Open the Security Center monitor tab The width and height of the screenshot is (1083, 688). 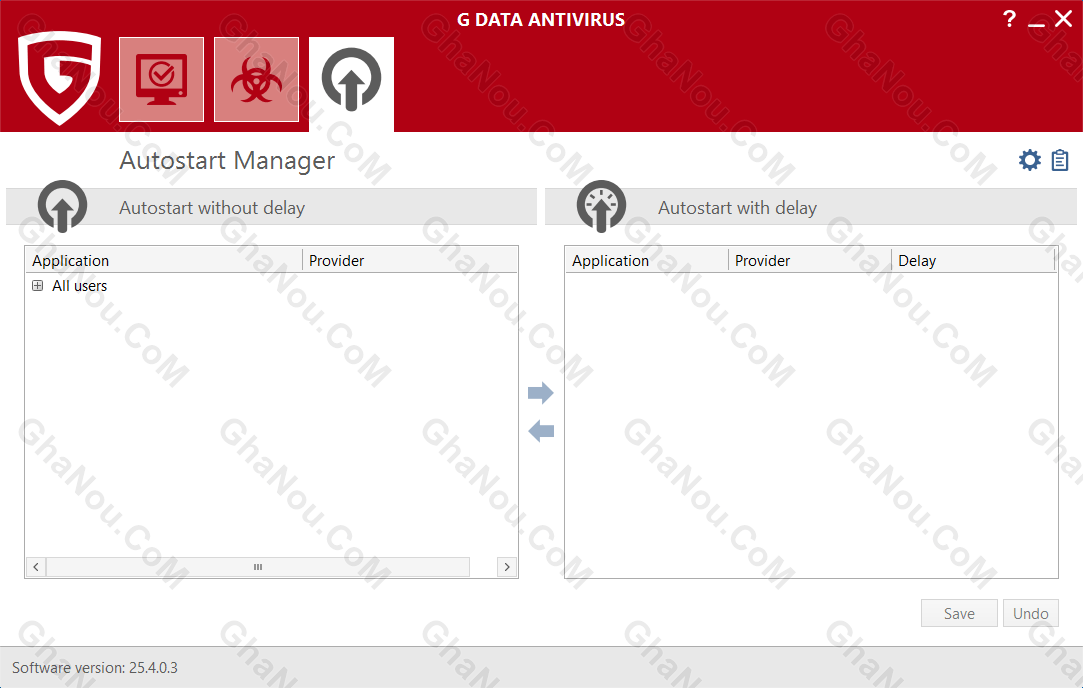162,79
